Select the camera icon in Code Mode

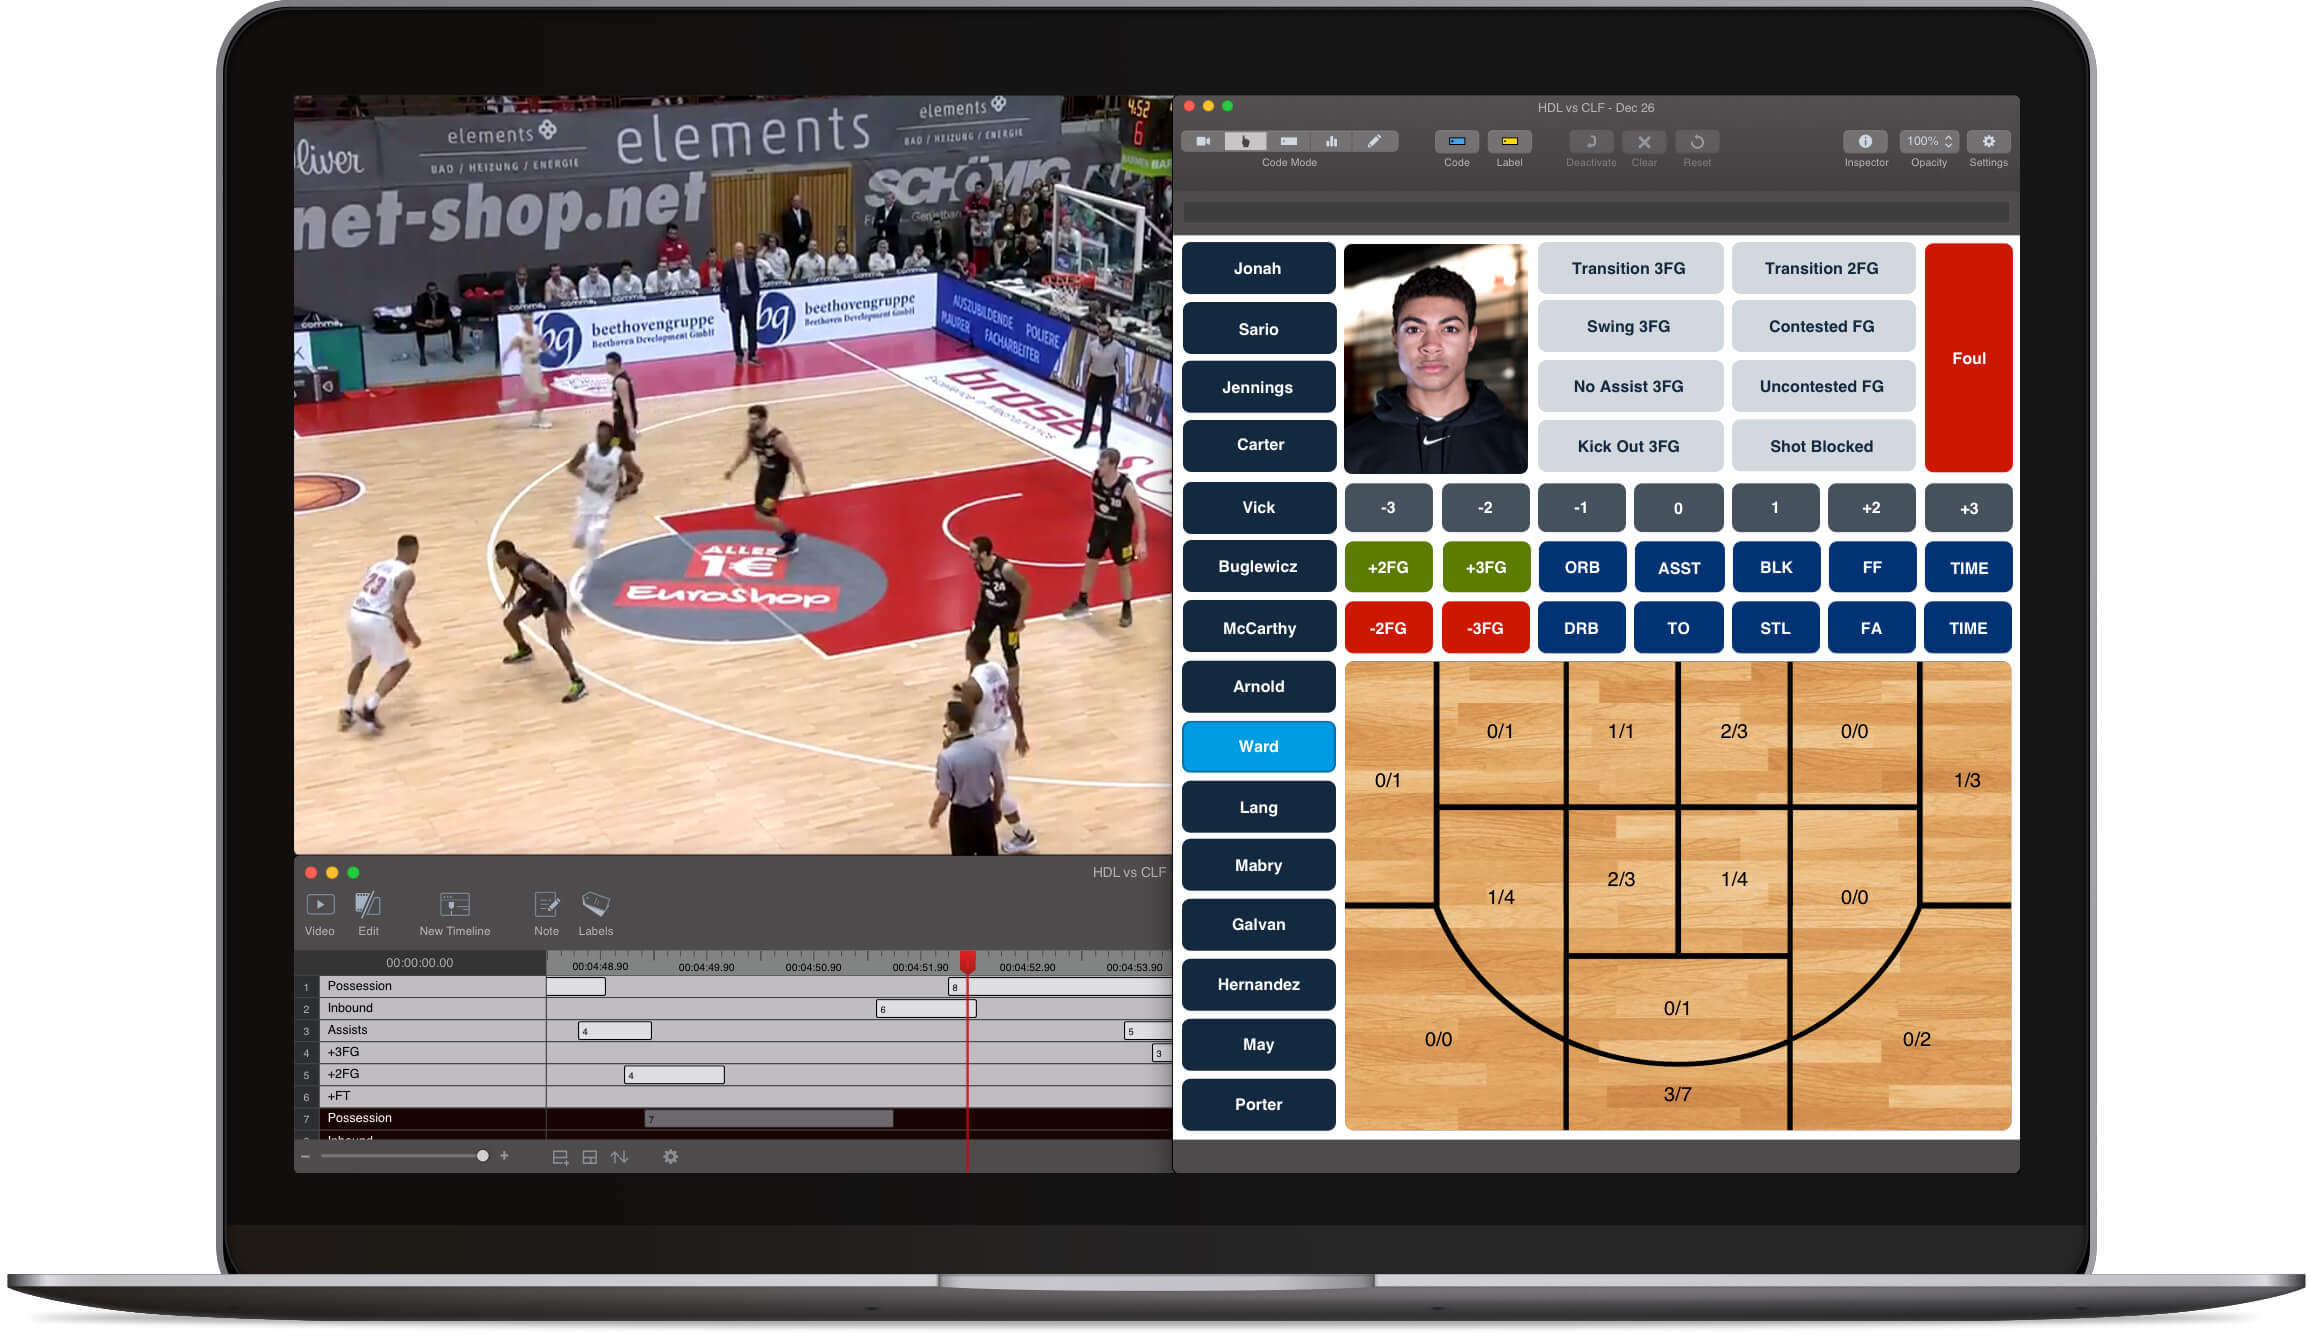point(1204,141)
